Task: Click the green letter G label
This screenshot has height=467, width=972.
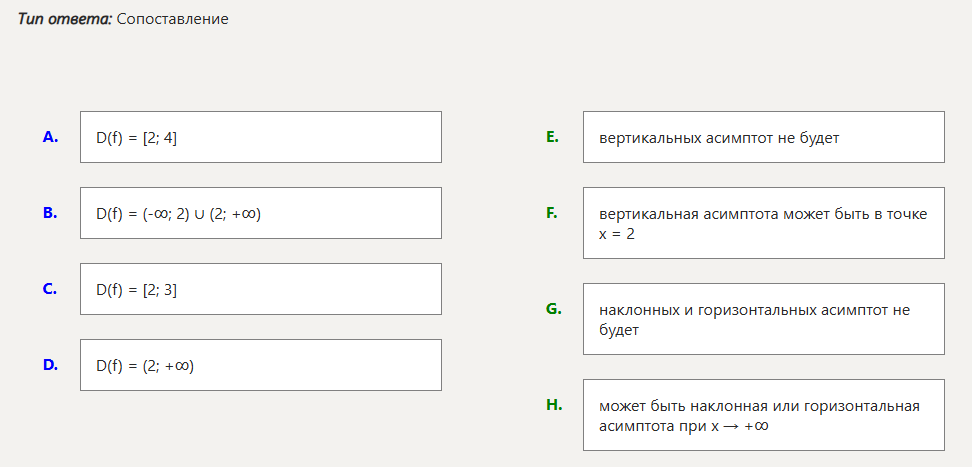Action: click(x=553, y=309)
